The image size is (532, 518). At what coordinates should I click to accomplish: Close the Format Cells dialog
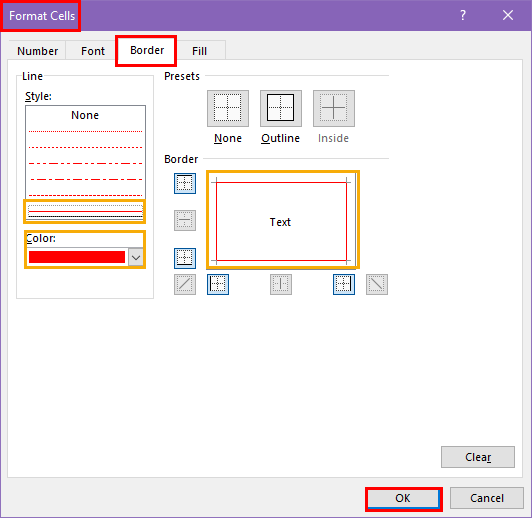coord(508,15)
